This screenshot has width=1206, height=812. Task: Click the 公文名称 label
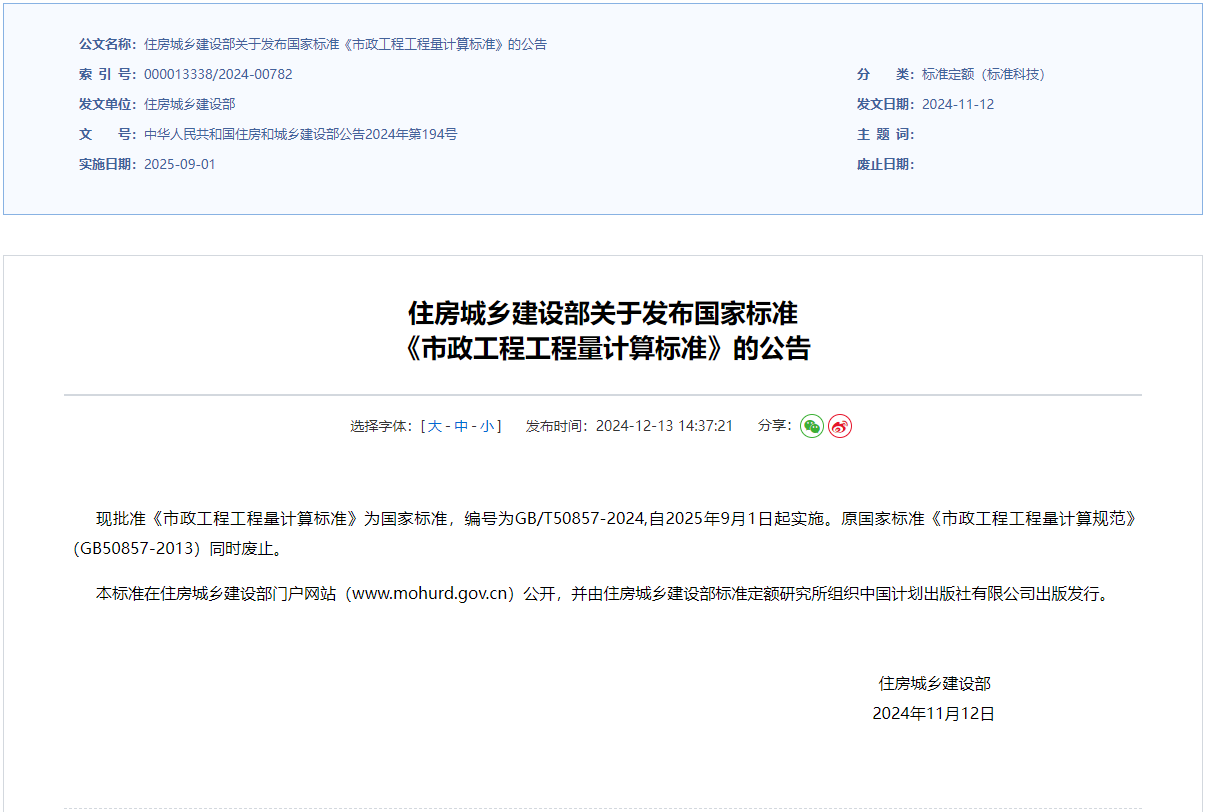(x=108, y=44)
